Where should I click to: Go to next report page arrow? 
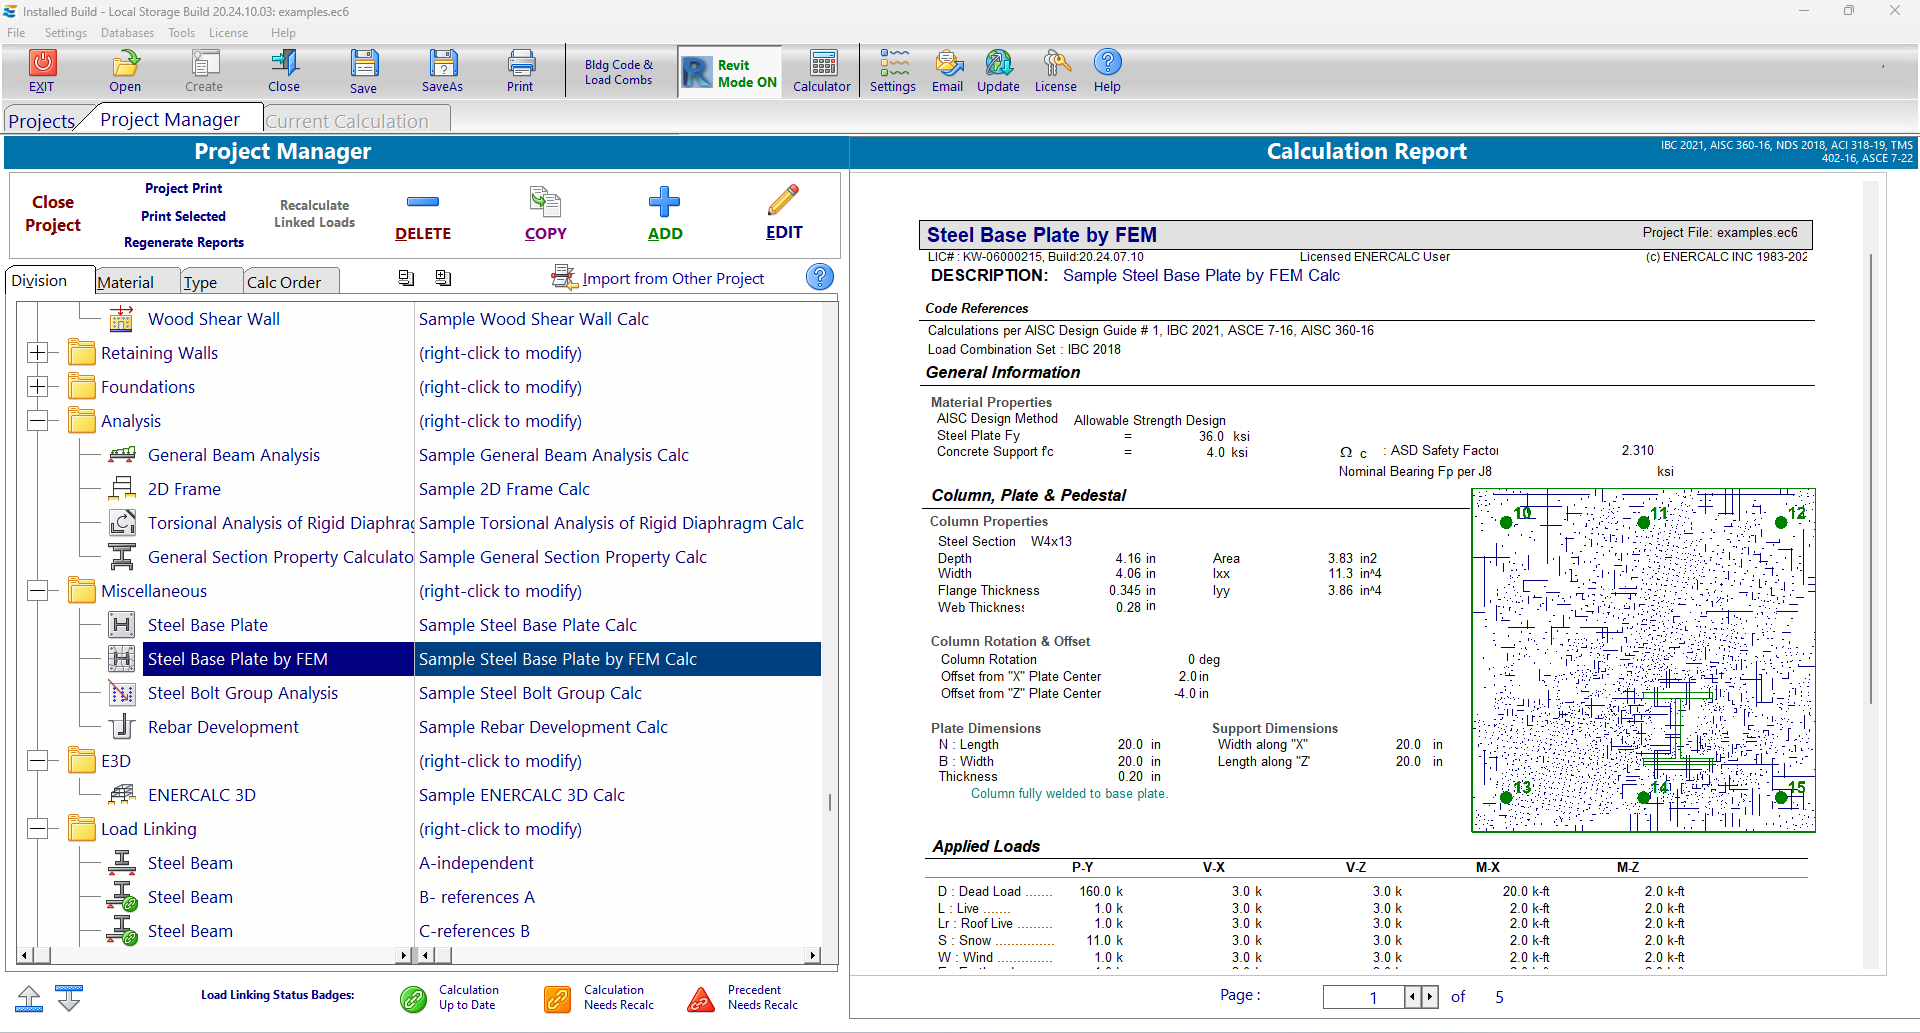1430,997
